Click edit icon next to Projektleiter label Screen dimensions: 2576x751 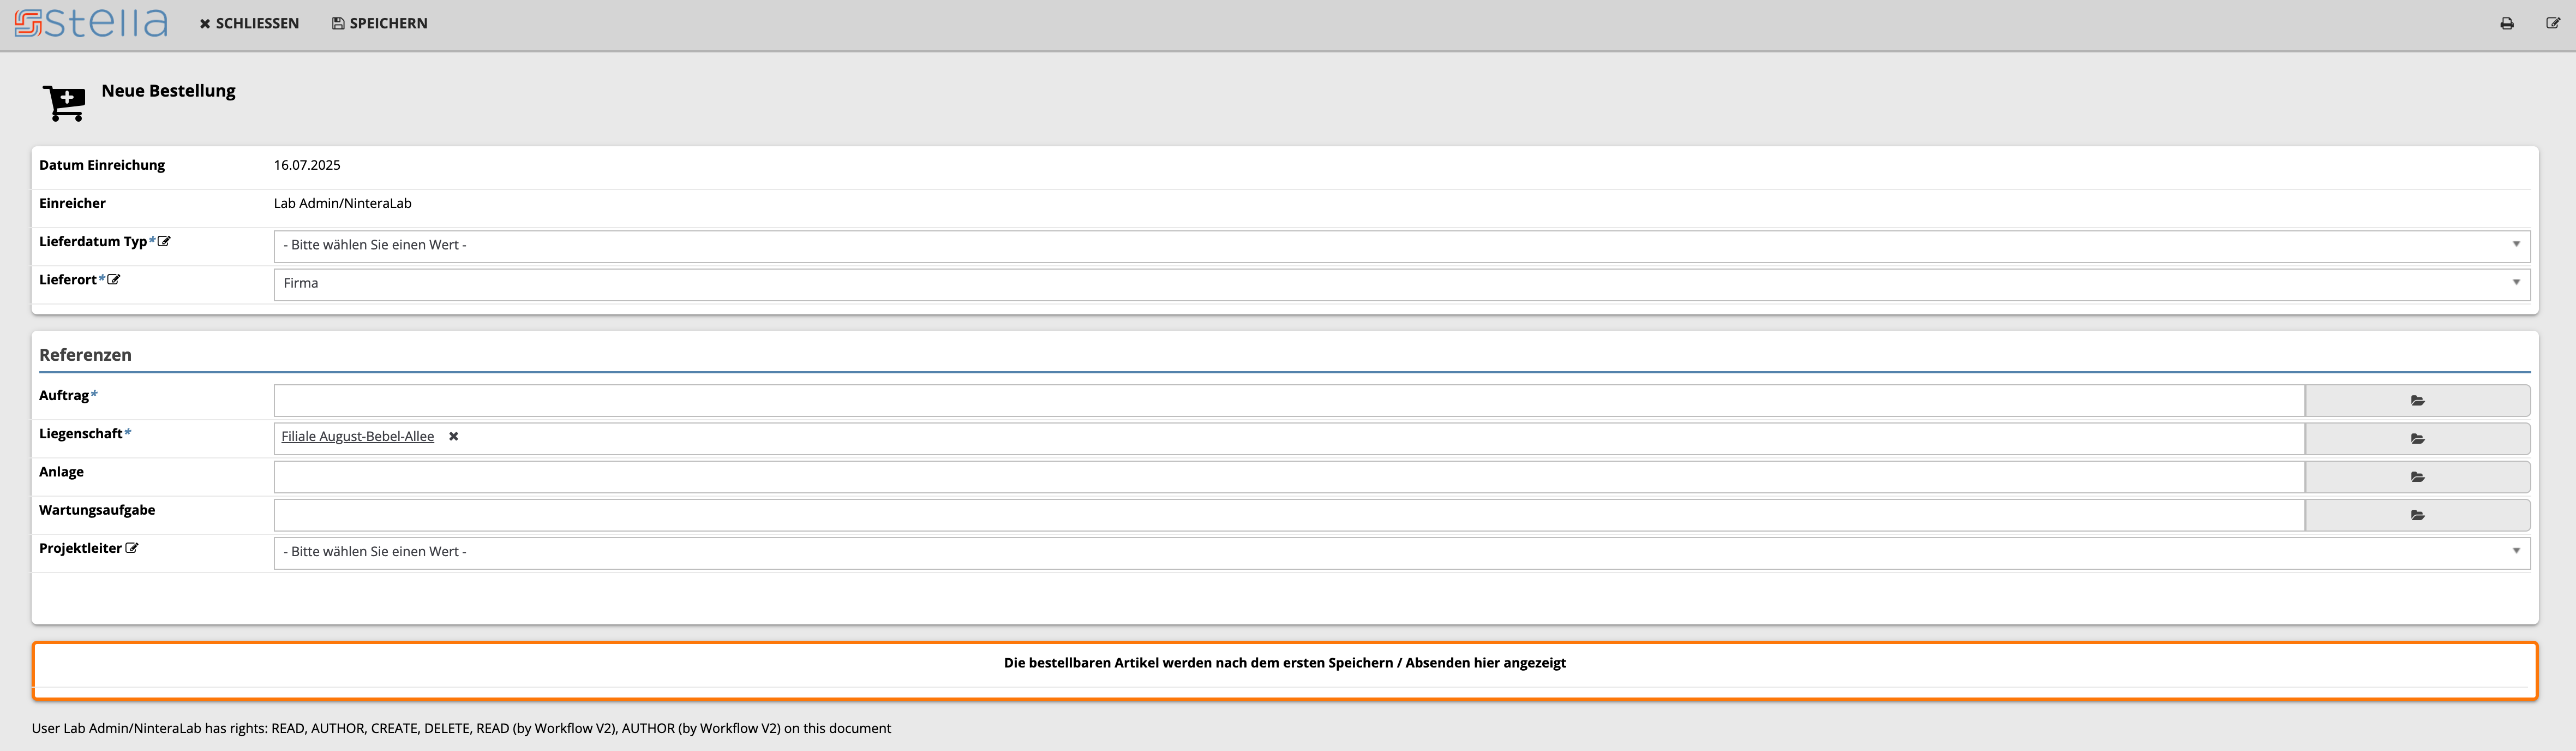132,548
